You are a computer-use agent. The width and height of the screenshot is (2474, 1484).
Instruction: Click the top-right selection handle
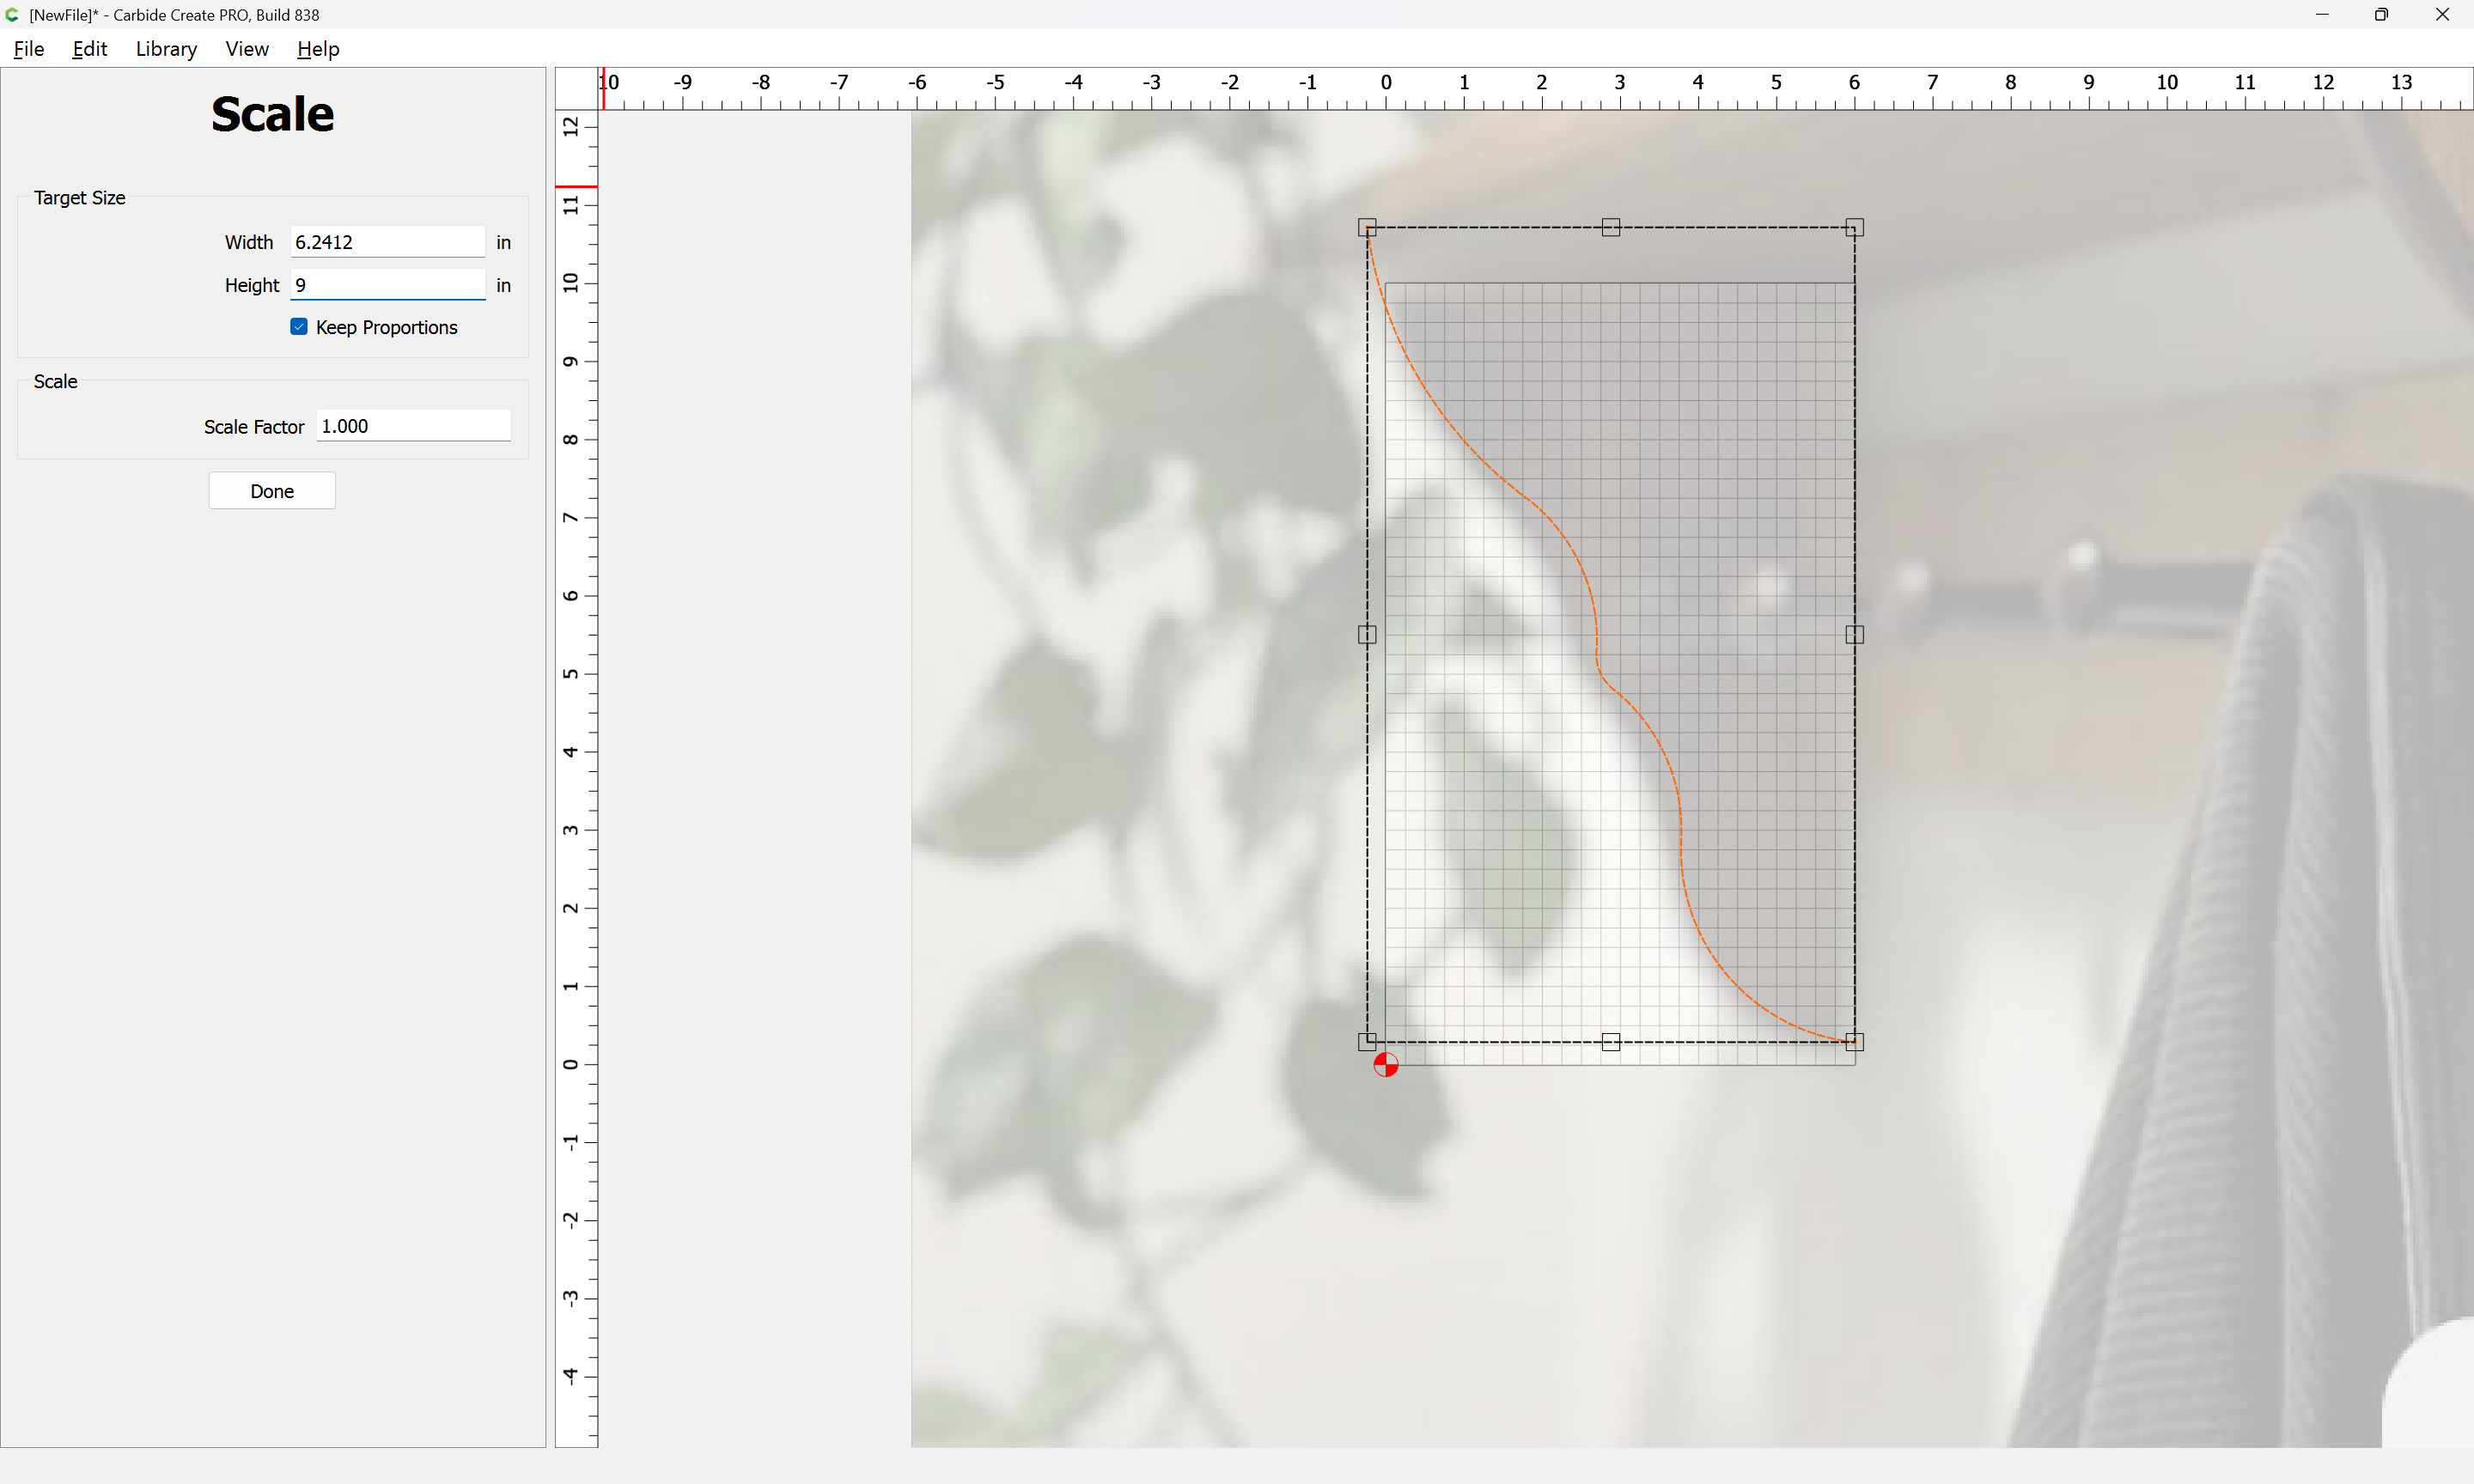tap(1854, 228)
